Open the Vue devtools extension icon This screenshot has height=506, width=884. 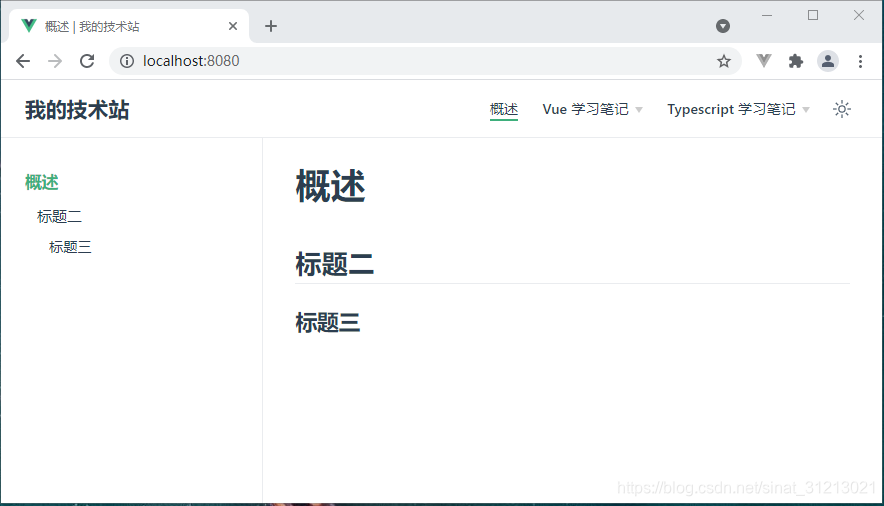(763, 60)
